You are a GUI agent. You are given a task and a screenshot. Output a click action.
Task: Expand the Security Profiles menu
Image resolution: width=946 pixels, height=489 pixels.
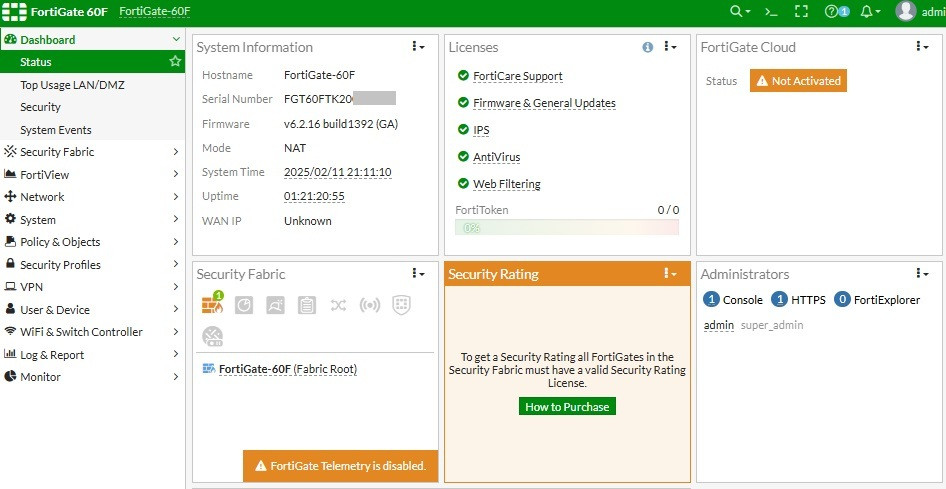click(176, 264)
